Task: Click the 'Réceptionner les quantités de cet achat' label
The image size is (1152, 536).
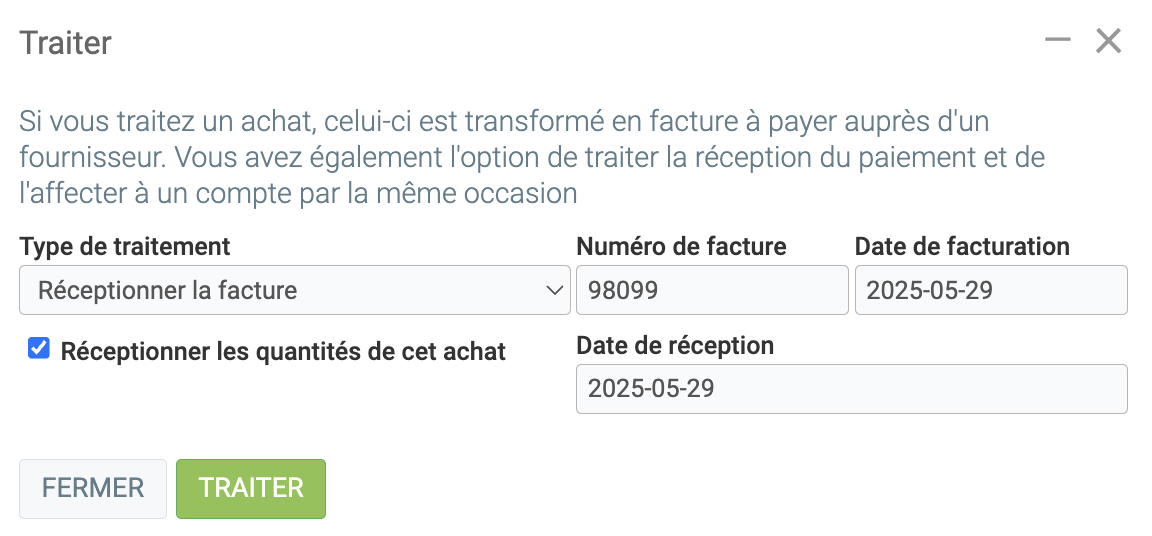Action: tap(283, 351)
